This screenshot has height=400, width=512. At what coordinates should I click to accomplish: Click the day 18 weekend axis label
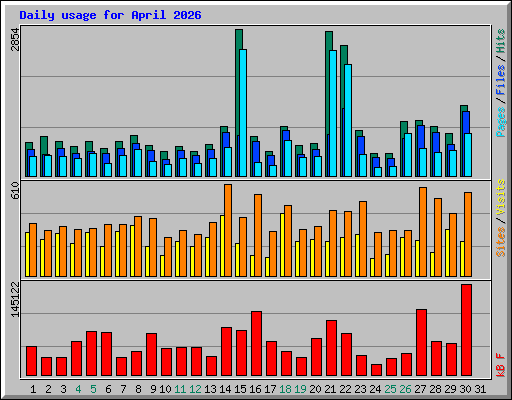click(285, 389)
